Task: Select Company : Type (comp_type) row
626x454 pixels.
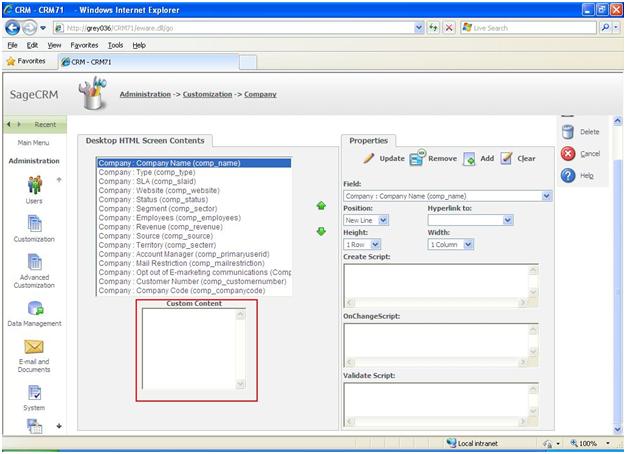Action: pyautogui.click(x=194, y=172)
